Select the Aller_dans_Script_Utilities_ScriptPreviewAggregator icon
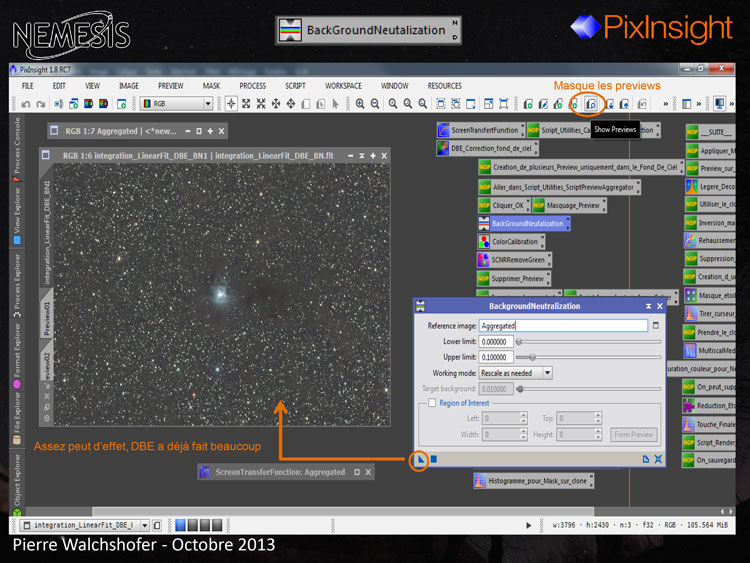The width and height of the screenshot is (750, 563). (x=559, y=187)
